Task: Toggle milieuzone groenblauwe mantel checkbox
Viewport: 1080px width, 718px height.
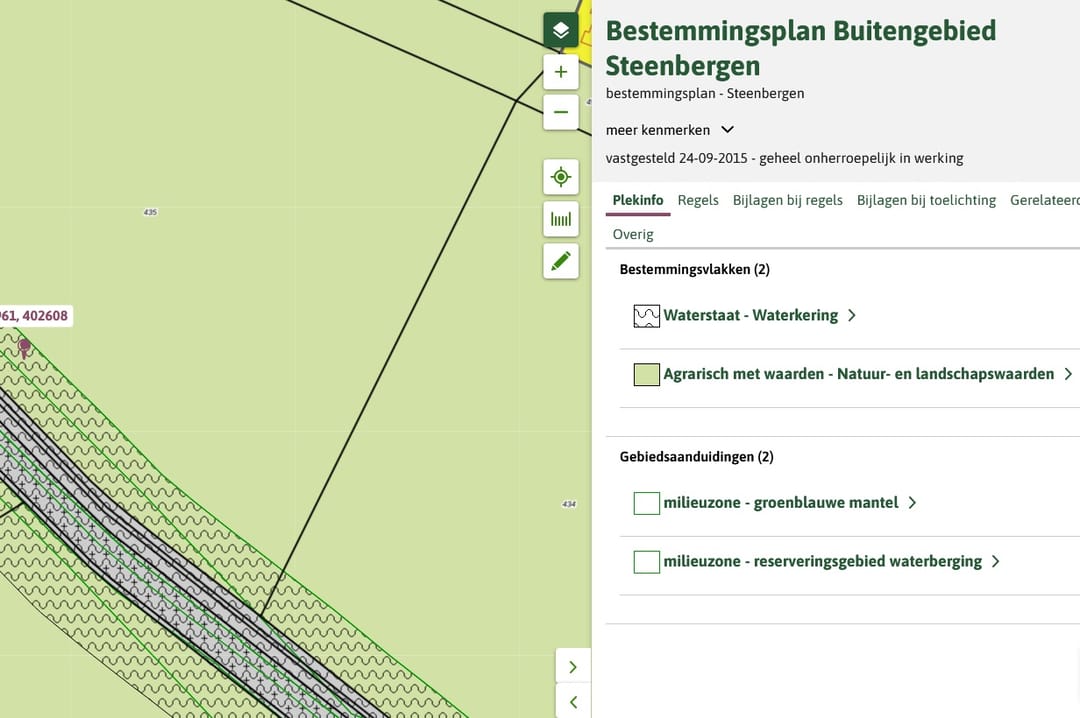Action: [x=646, y=503]
